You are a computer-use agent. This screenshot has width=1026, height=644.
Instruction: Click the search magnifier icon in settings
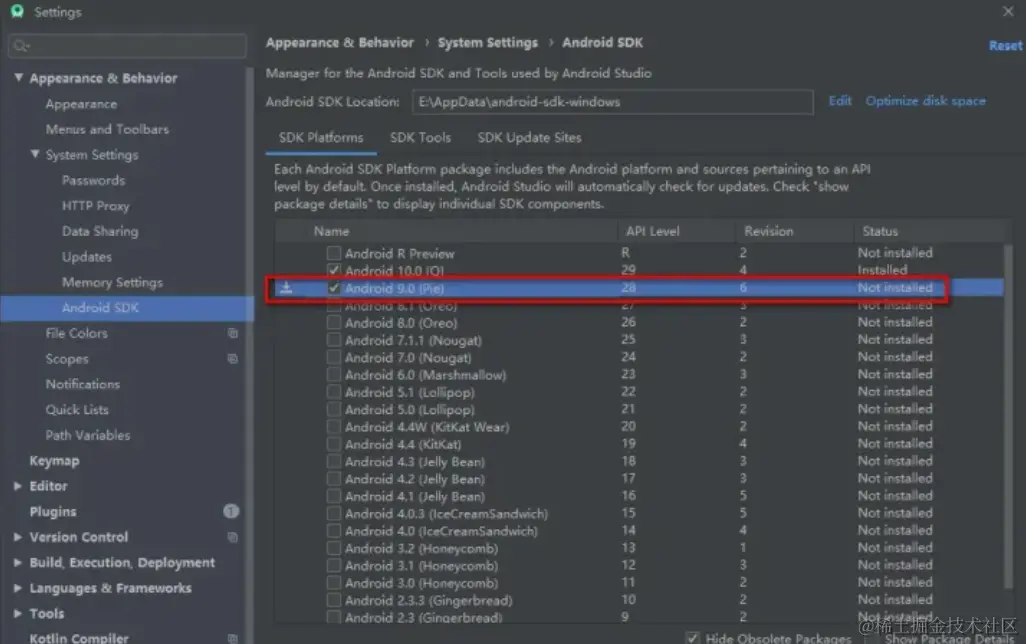(x=21, y=46)
